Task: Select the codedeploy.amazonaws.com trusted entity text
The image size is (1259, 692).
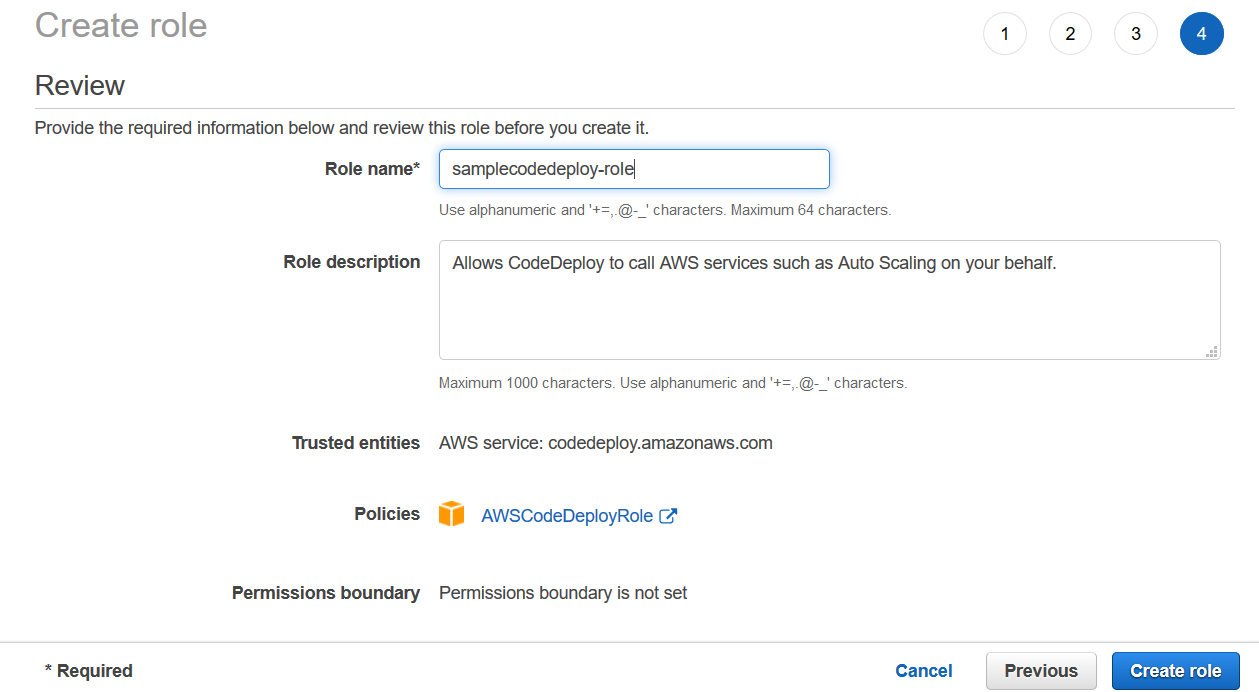Action: tap(660, 443)
